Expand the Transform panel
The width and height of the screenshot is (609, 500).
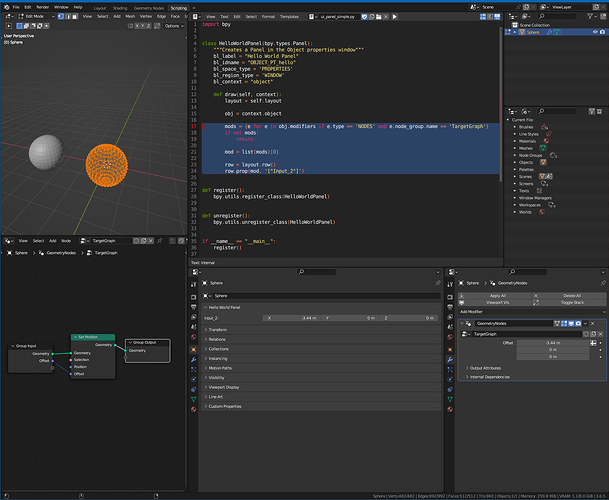pos(321,329)
